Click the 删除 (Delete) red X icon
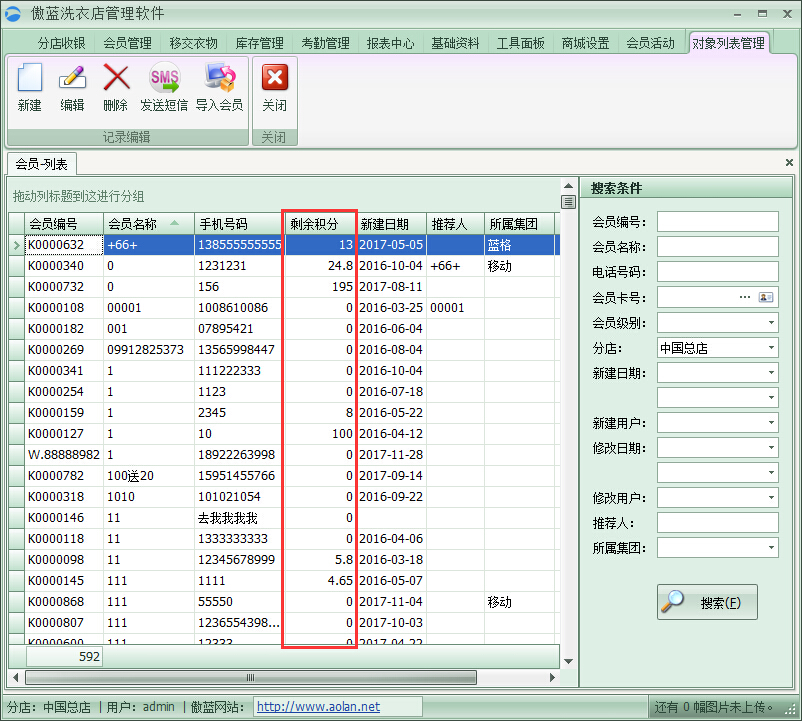 (x=116, y=78)
